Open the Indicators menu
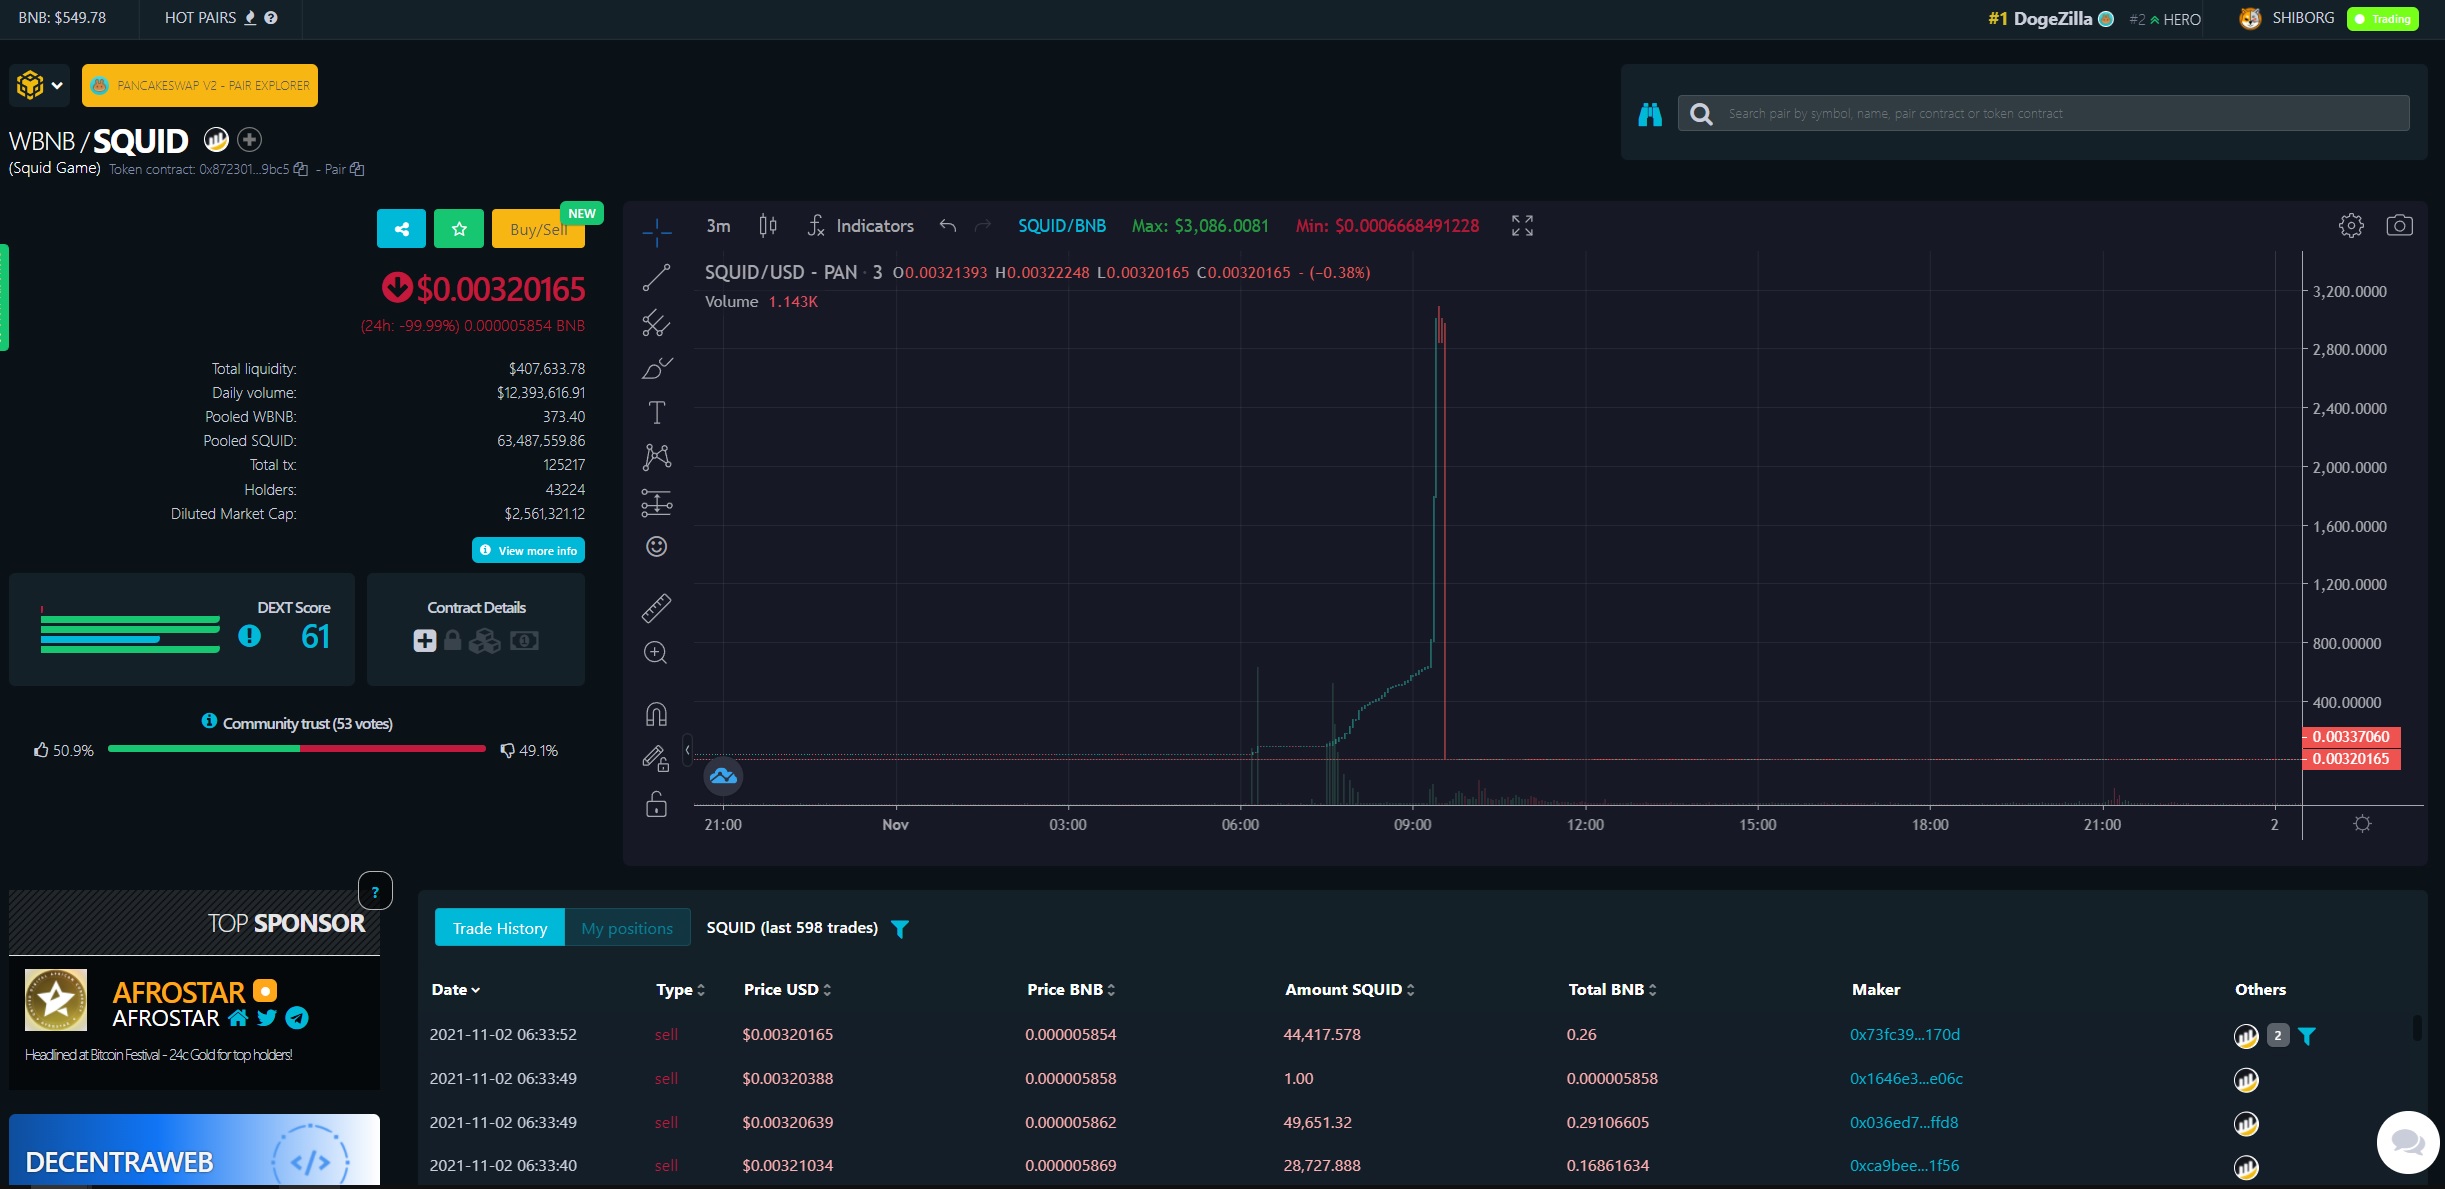2445x1189 pixels. [860, 226]
